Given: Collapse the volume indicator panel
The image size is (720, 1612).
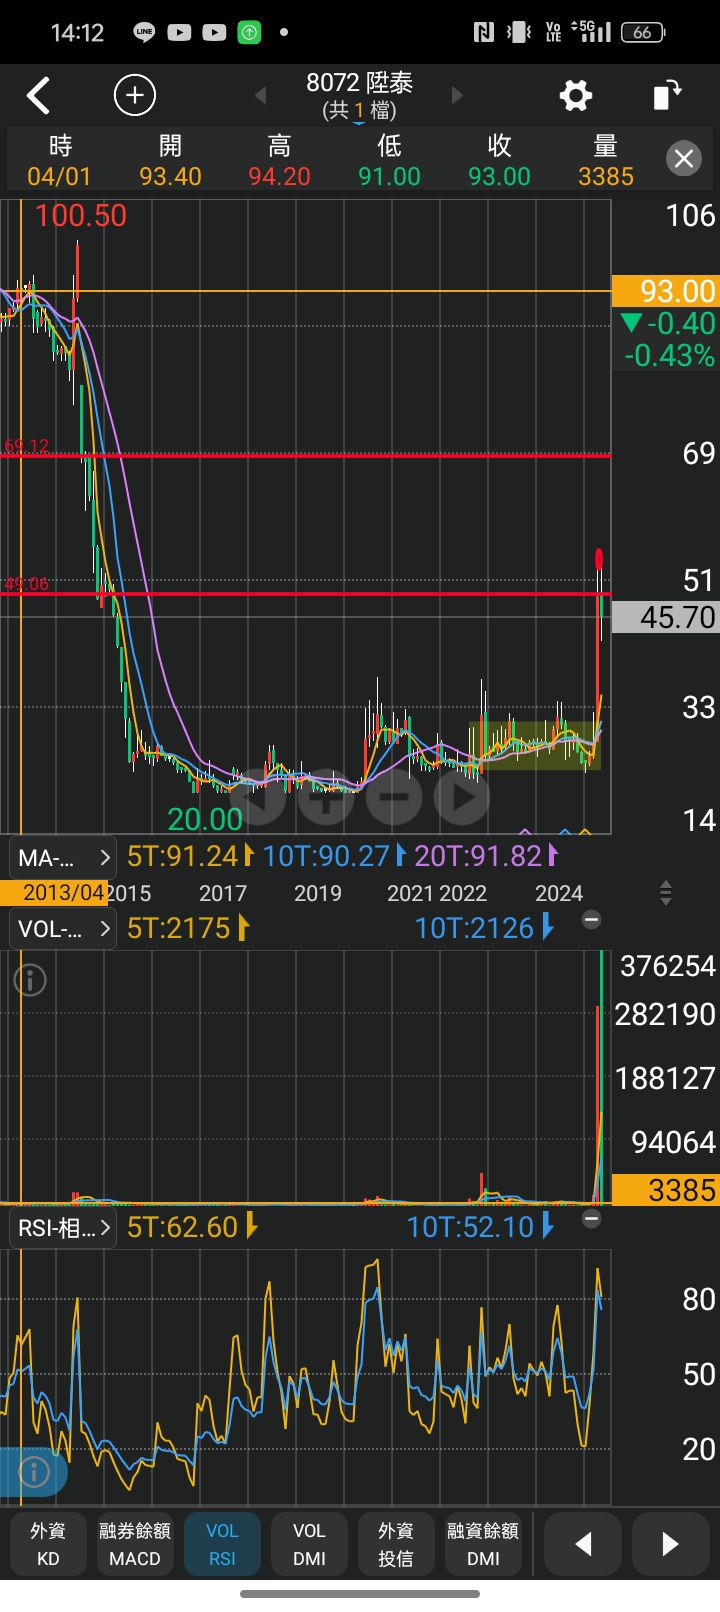Looking at the screenshot, I should click(x=592, y=919).
